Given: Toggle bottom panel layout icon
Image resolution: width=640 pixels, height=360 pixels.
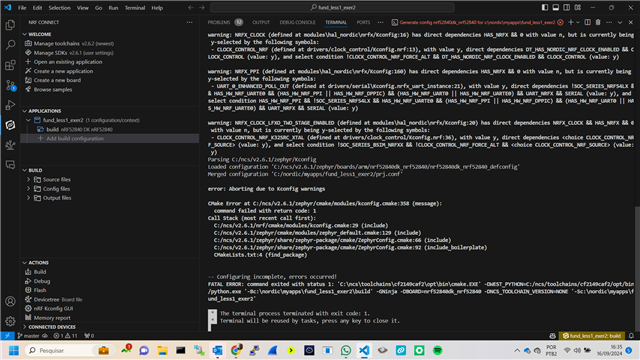Looking at the screenshot, I should (x=556, y=7).
